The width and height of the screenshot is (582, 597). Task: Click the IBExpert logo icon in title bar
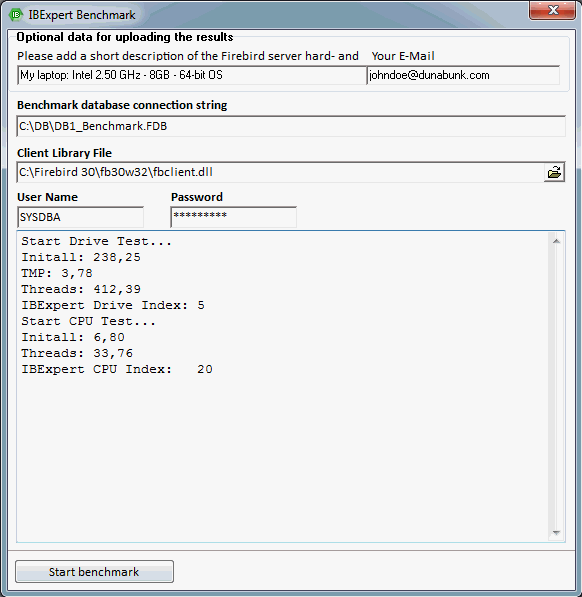[x=16, y=15]
